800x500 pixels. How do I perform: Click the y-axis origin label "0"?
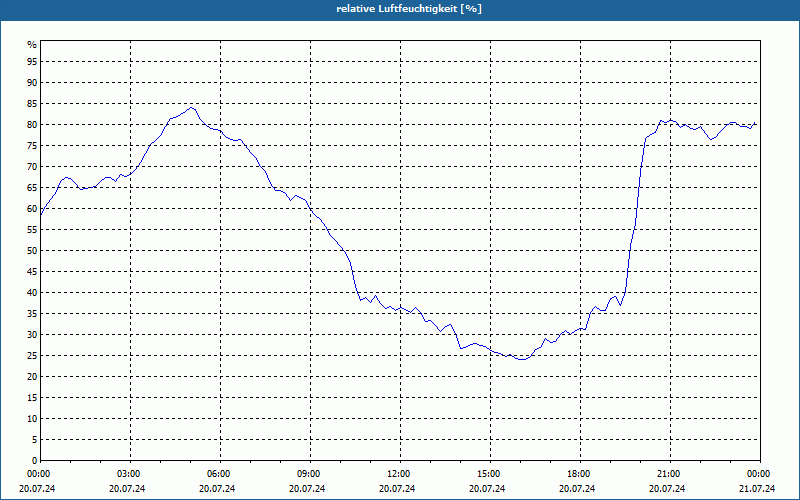(x=35, y=461)
